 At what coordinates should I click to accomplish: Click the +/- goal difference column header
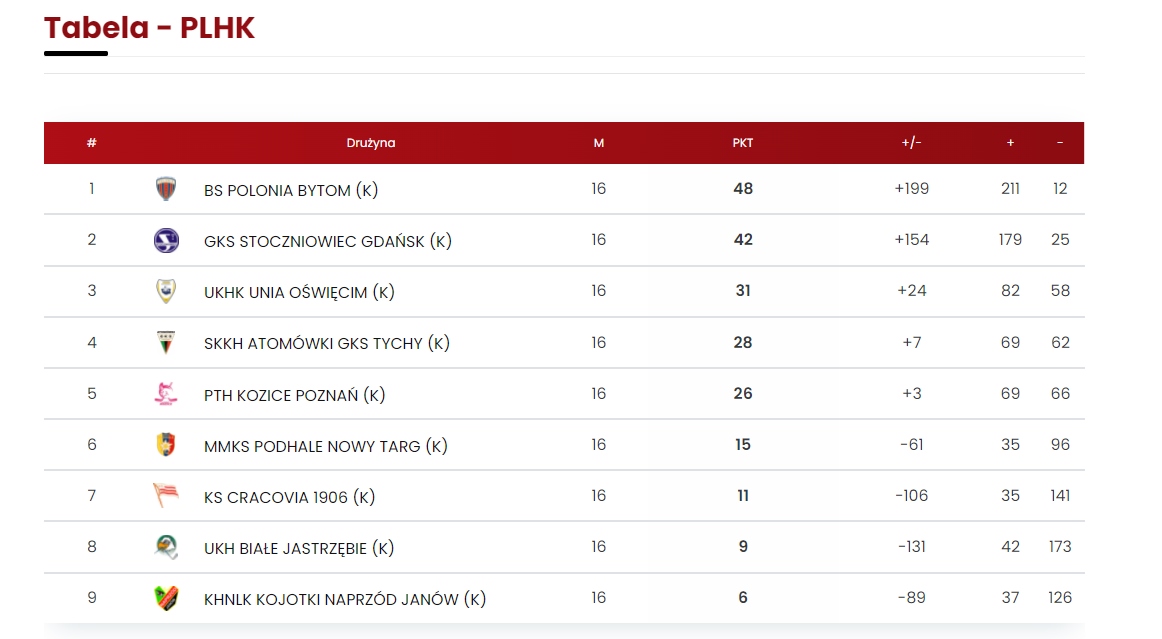click(911, 143)
